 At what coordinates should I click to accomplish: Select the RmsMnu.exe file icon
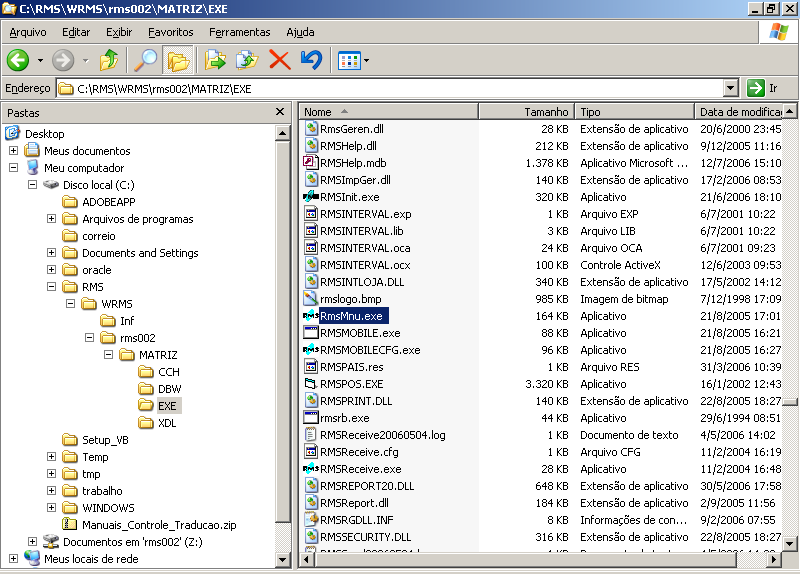(311, 315)
